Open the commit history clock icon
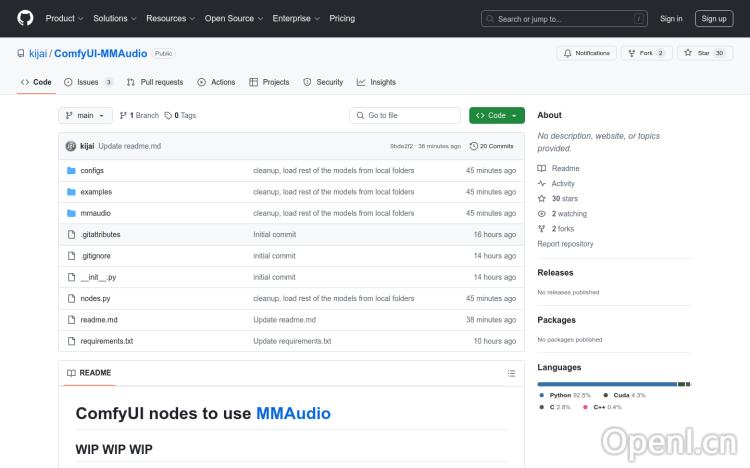Viewport: 750px width, 468px height. (x=474, y=146)
